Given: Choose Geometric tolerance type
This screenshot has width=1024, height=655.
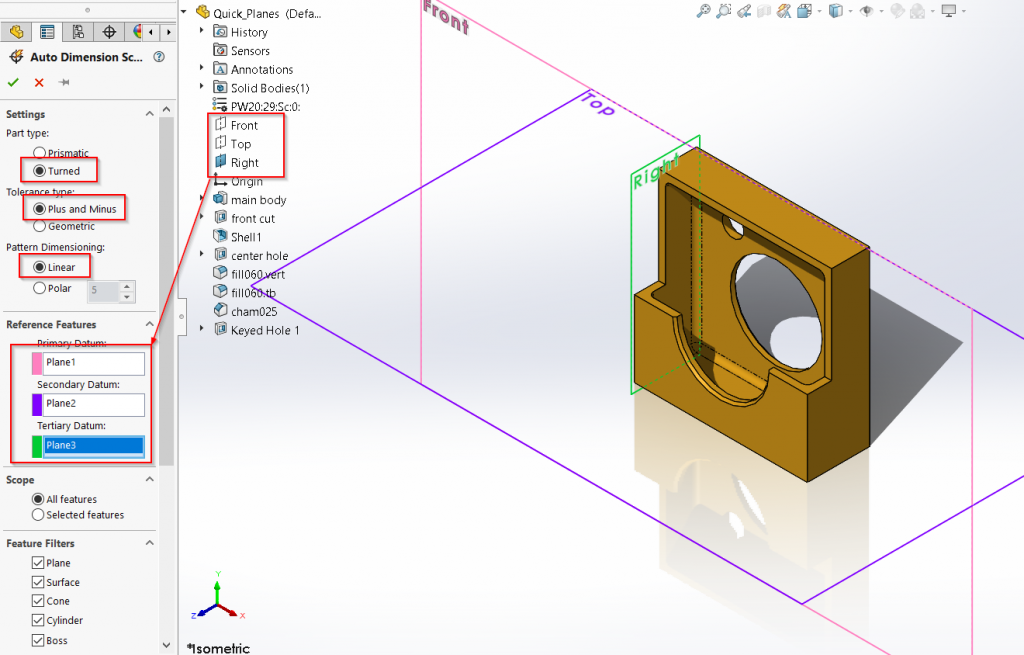Looking at the screenshot, I should click(39, 226).
